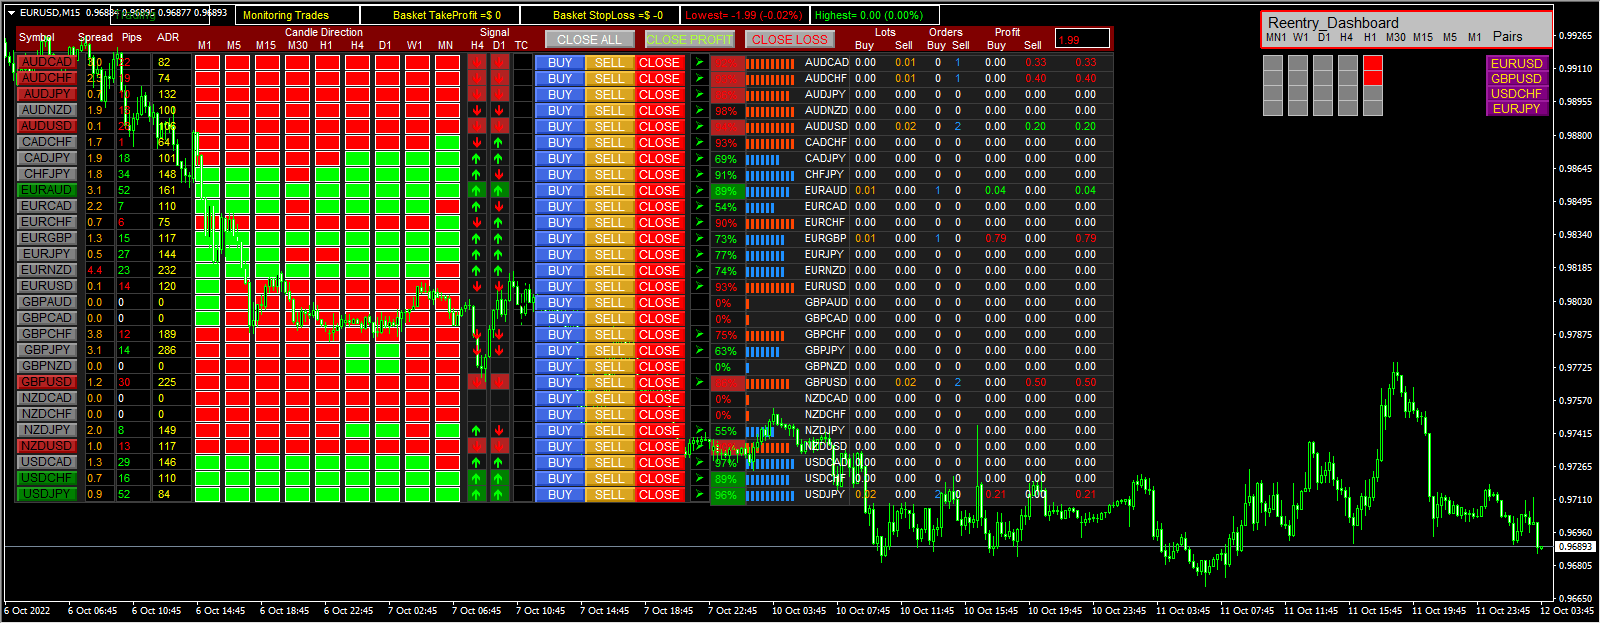This screenshot has width=1601, height=624.
Task: Click BUY in the GBPJPY row
Action: tap(560, 350)
